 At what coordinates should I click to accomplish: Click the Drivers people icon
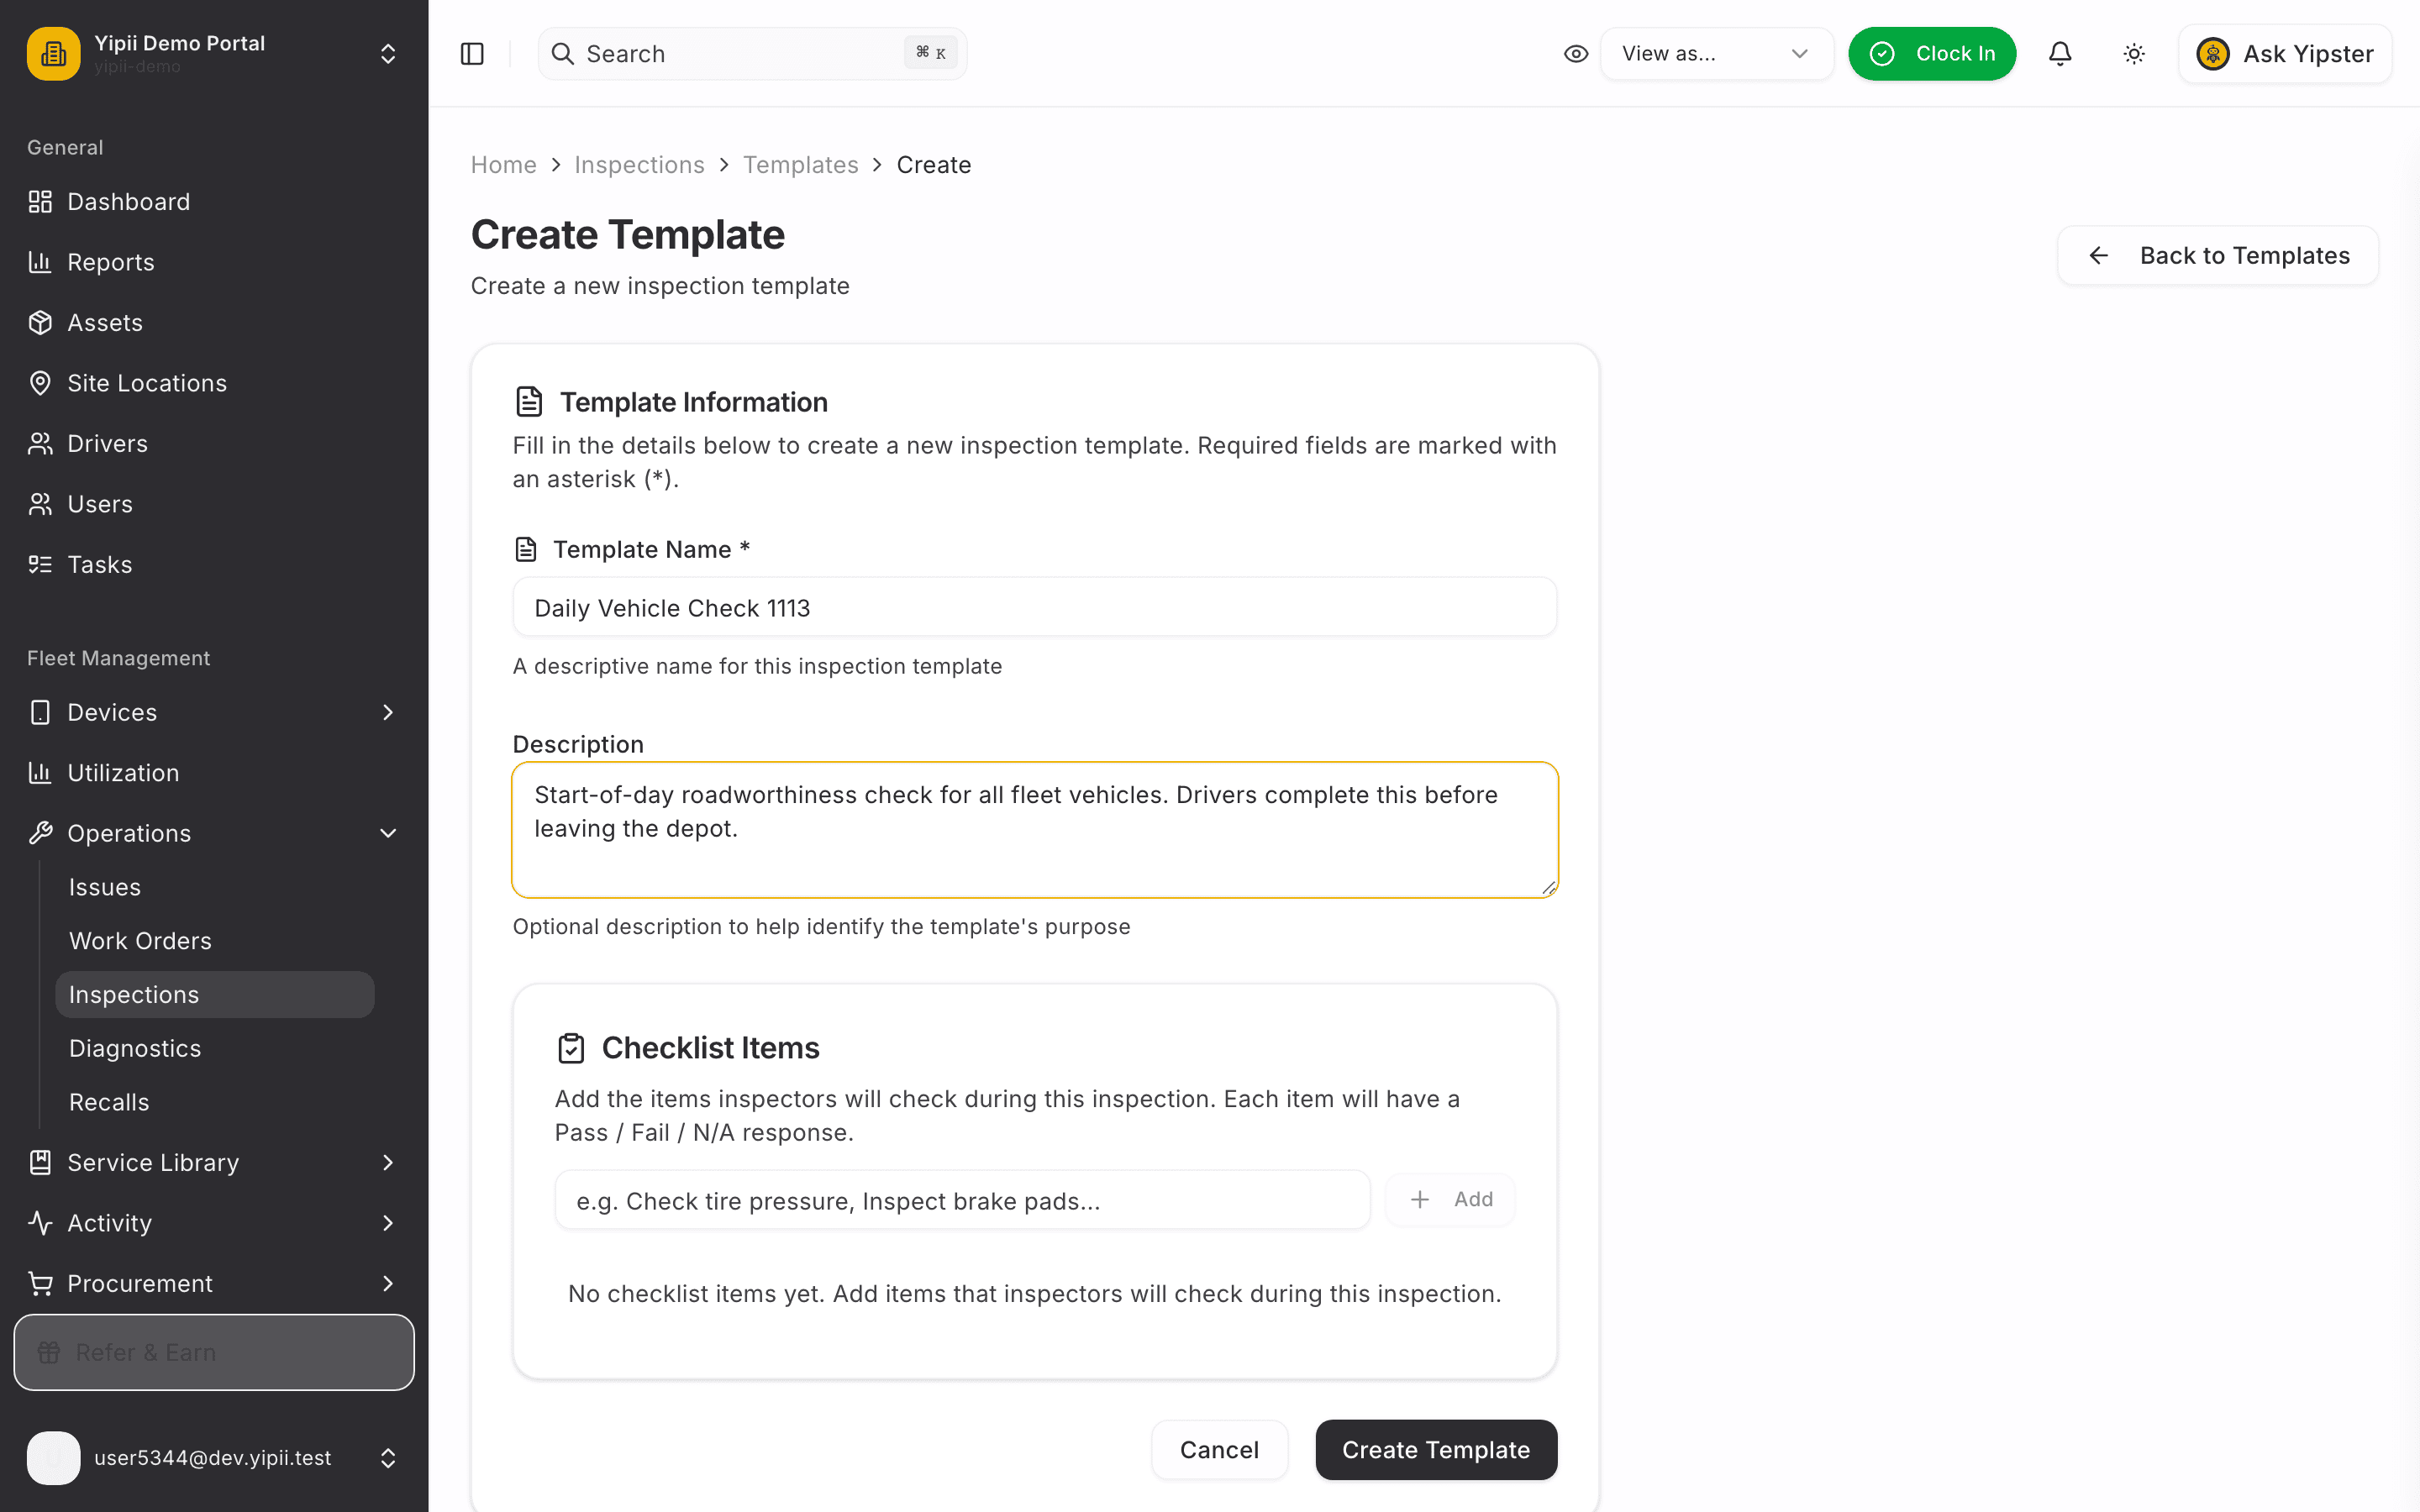pyautogui.click(x=40, y=444)
